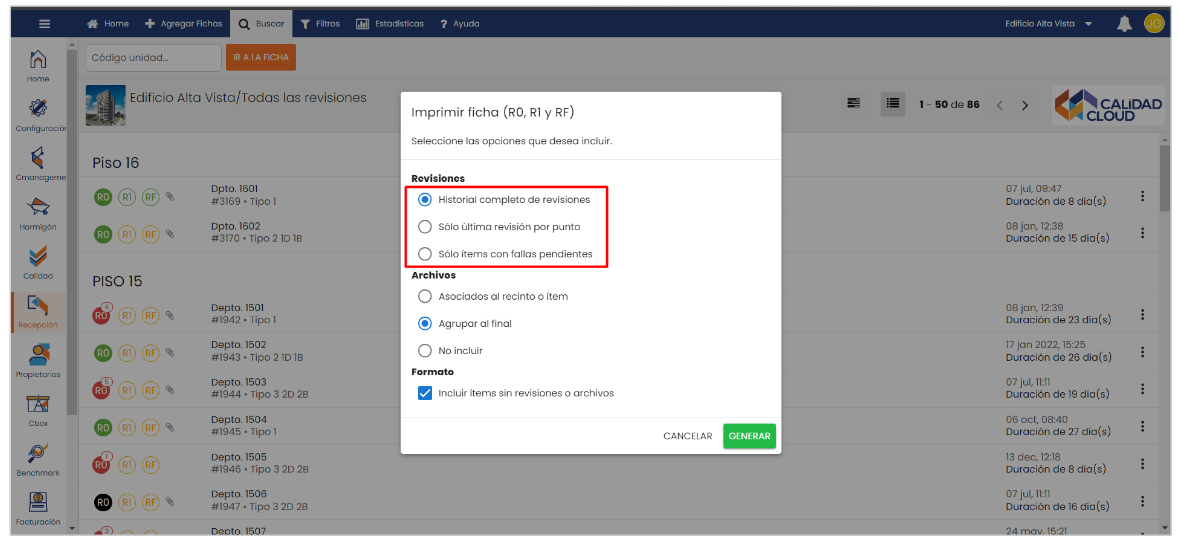Go to Hormigón module in sidebar
The image size is (1179, 542).
(x=38, y=207)
